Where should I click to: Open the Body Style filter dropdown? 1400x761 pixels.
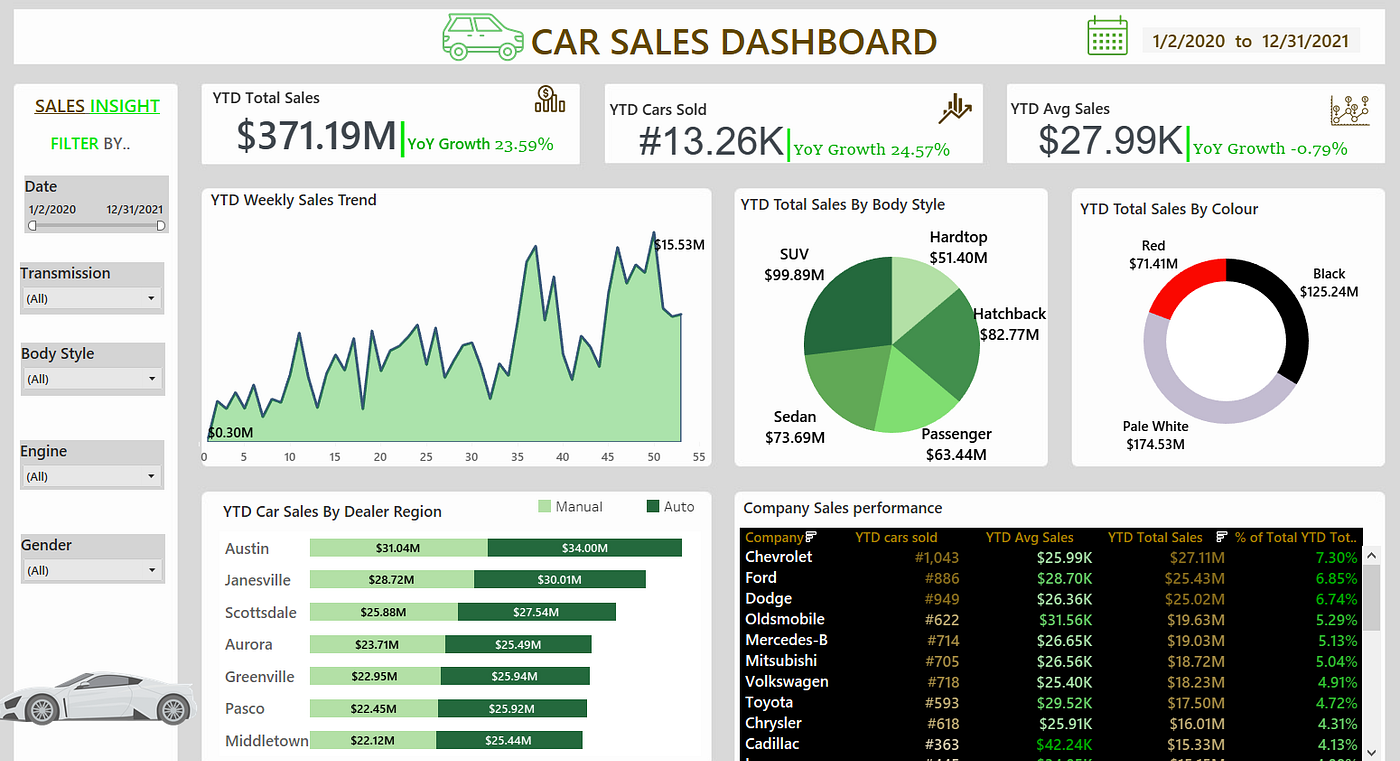coord(92,379)
